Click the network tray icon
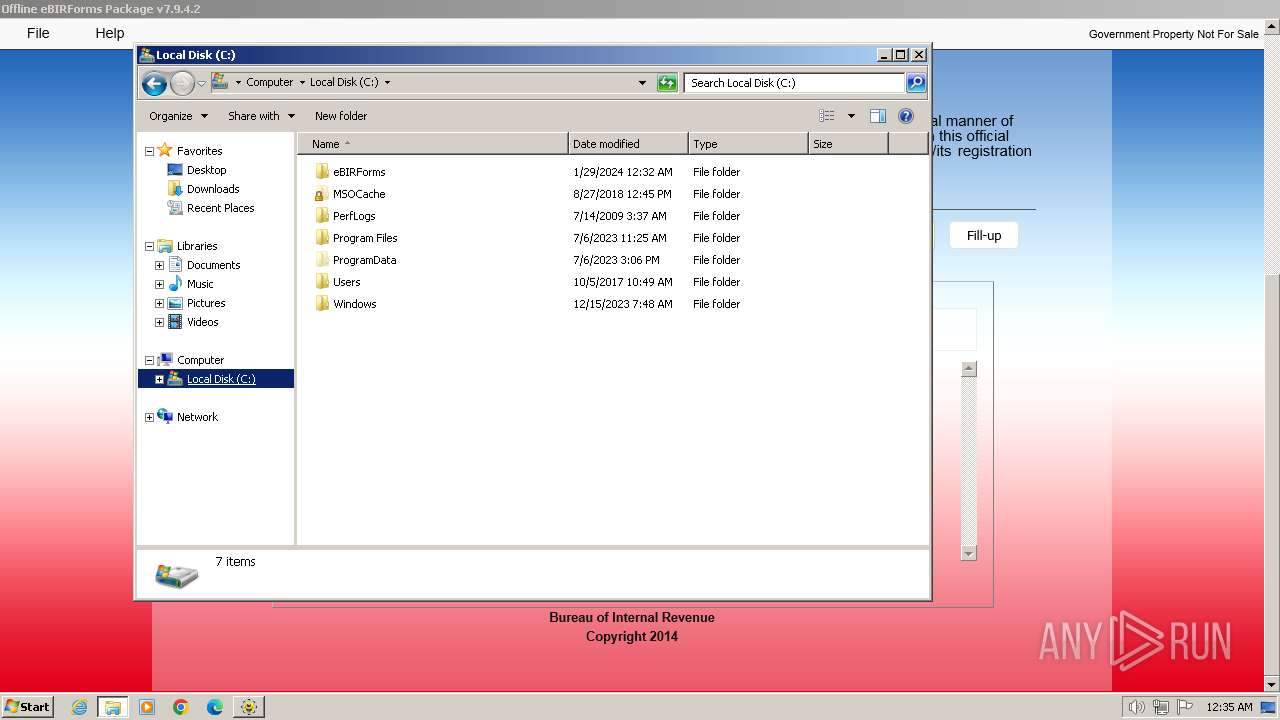 (1161, 707)
